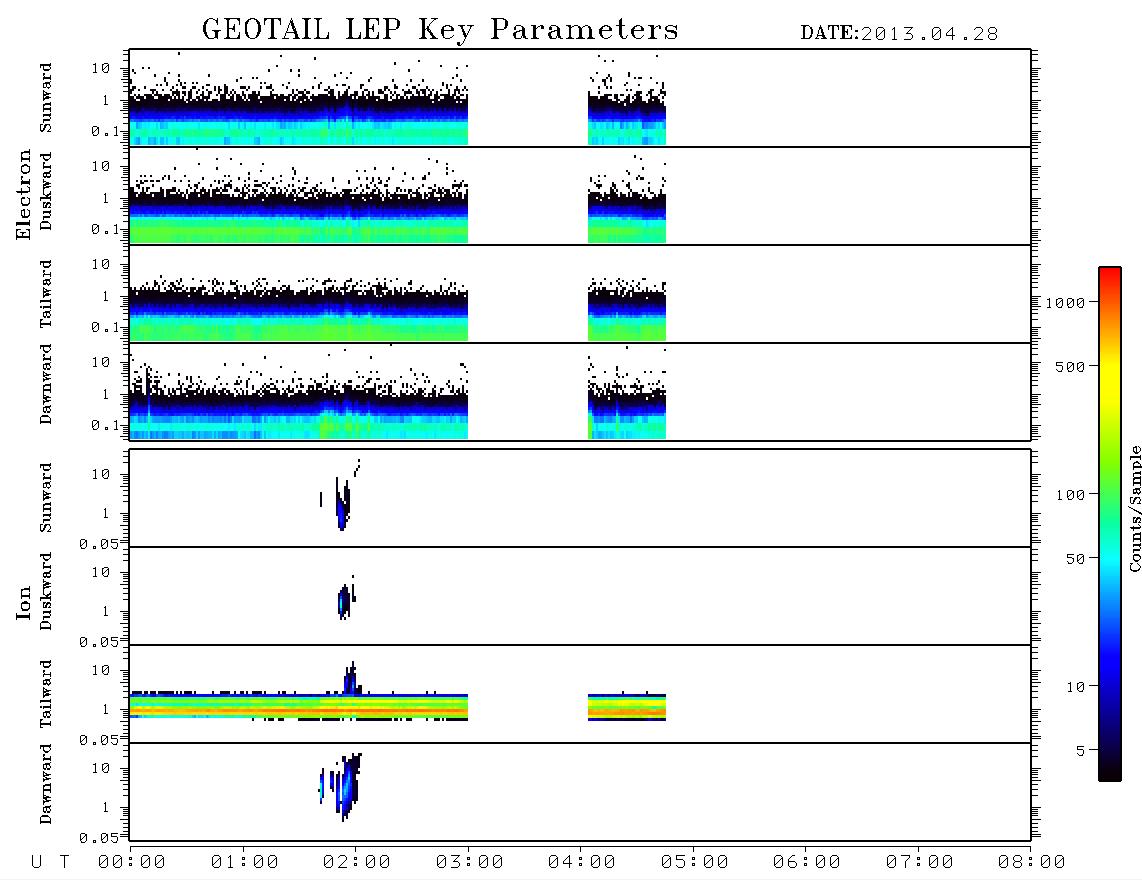This screenshot has width=1142, height=880.
Task: Click the Counts/Sample color bar
Action: click(x=1110, y=524)
